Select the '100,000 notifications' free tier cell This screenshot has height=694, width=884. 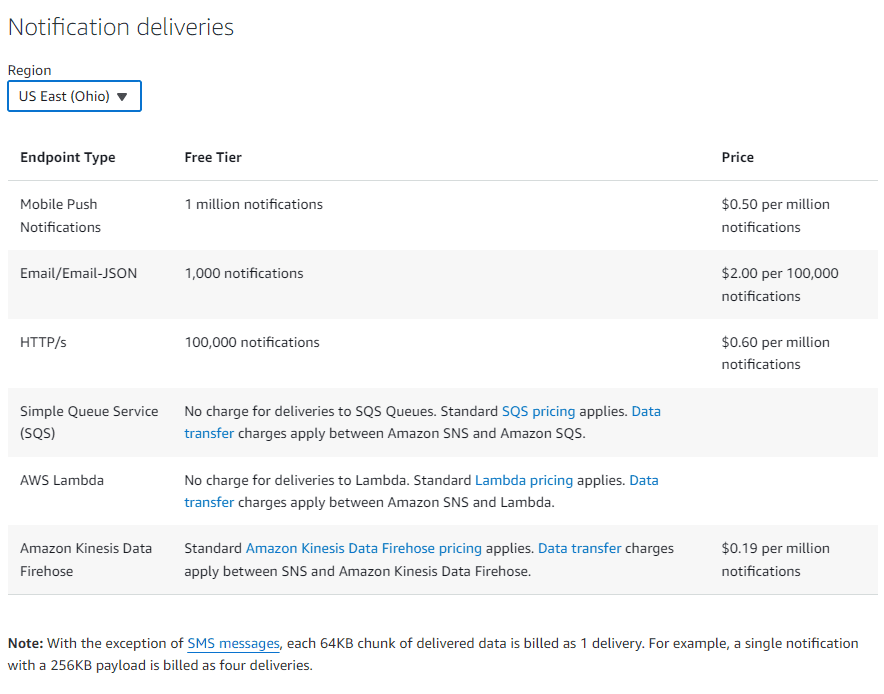pyautogui.click(x=252, y=342)
